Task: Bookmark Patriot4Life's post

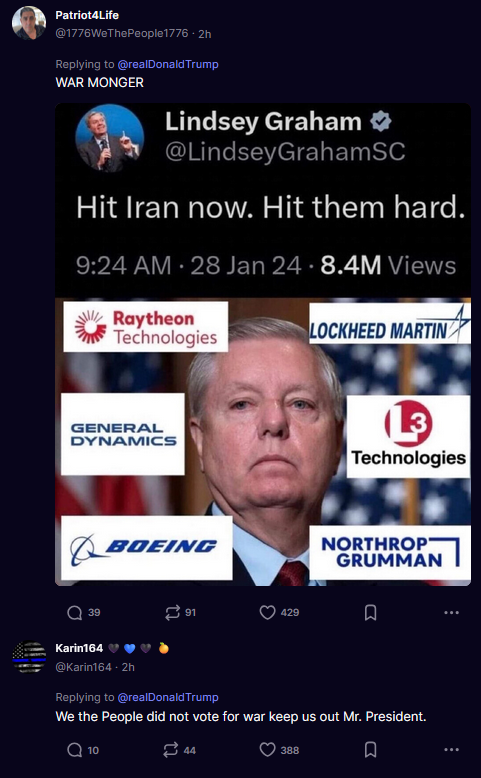Action: coord(370,613)
